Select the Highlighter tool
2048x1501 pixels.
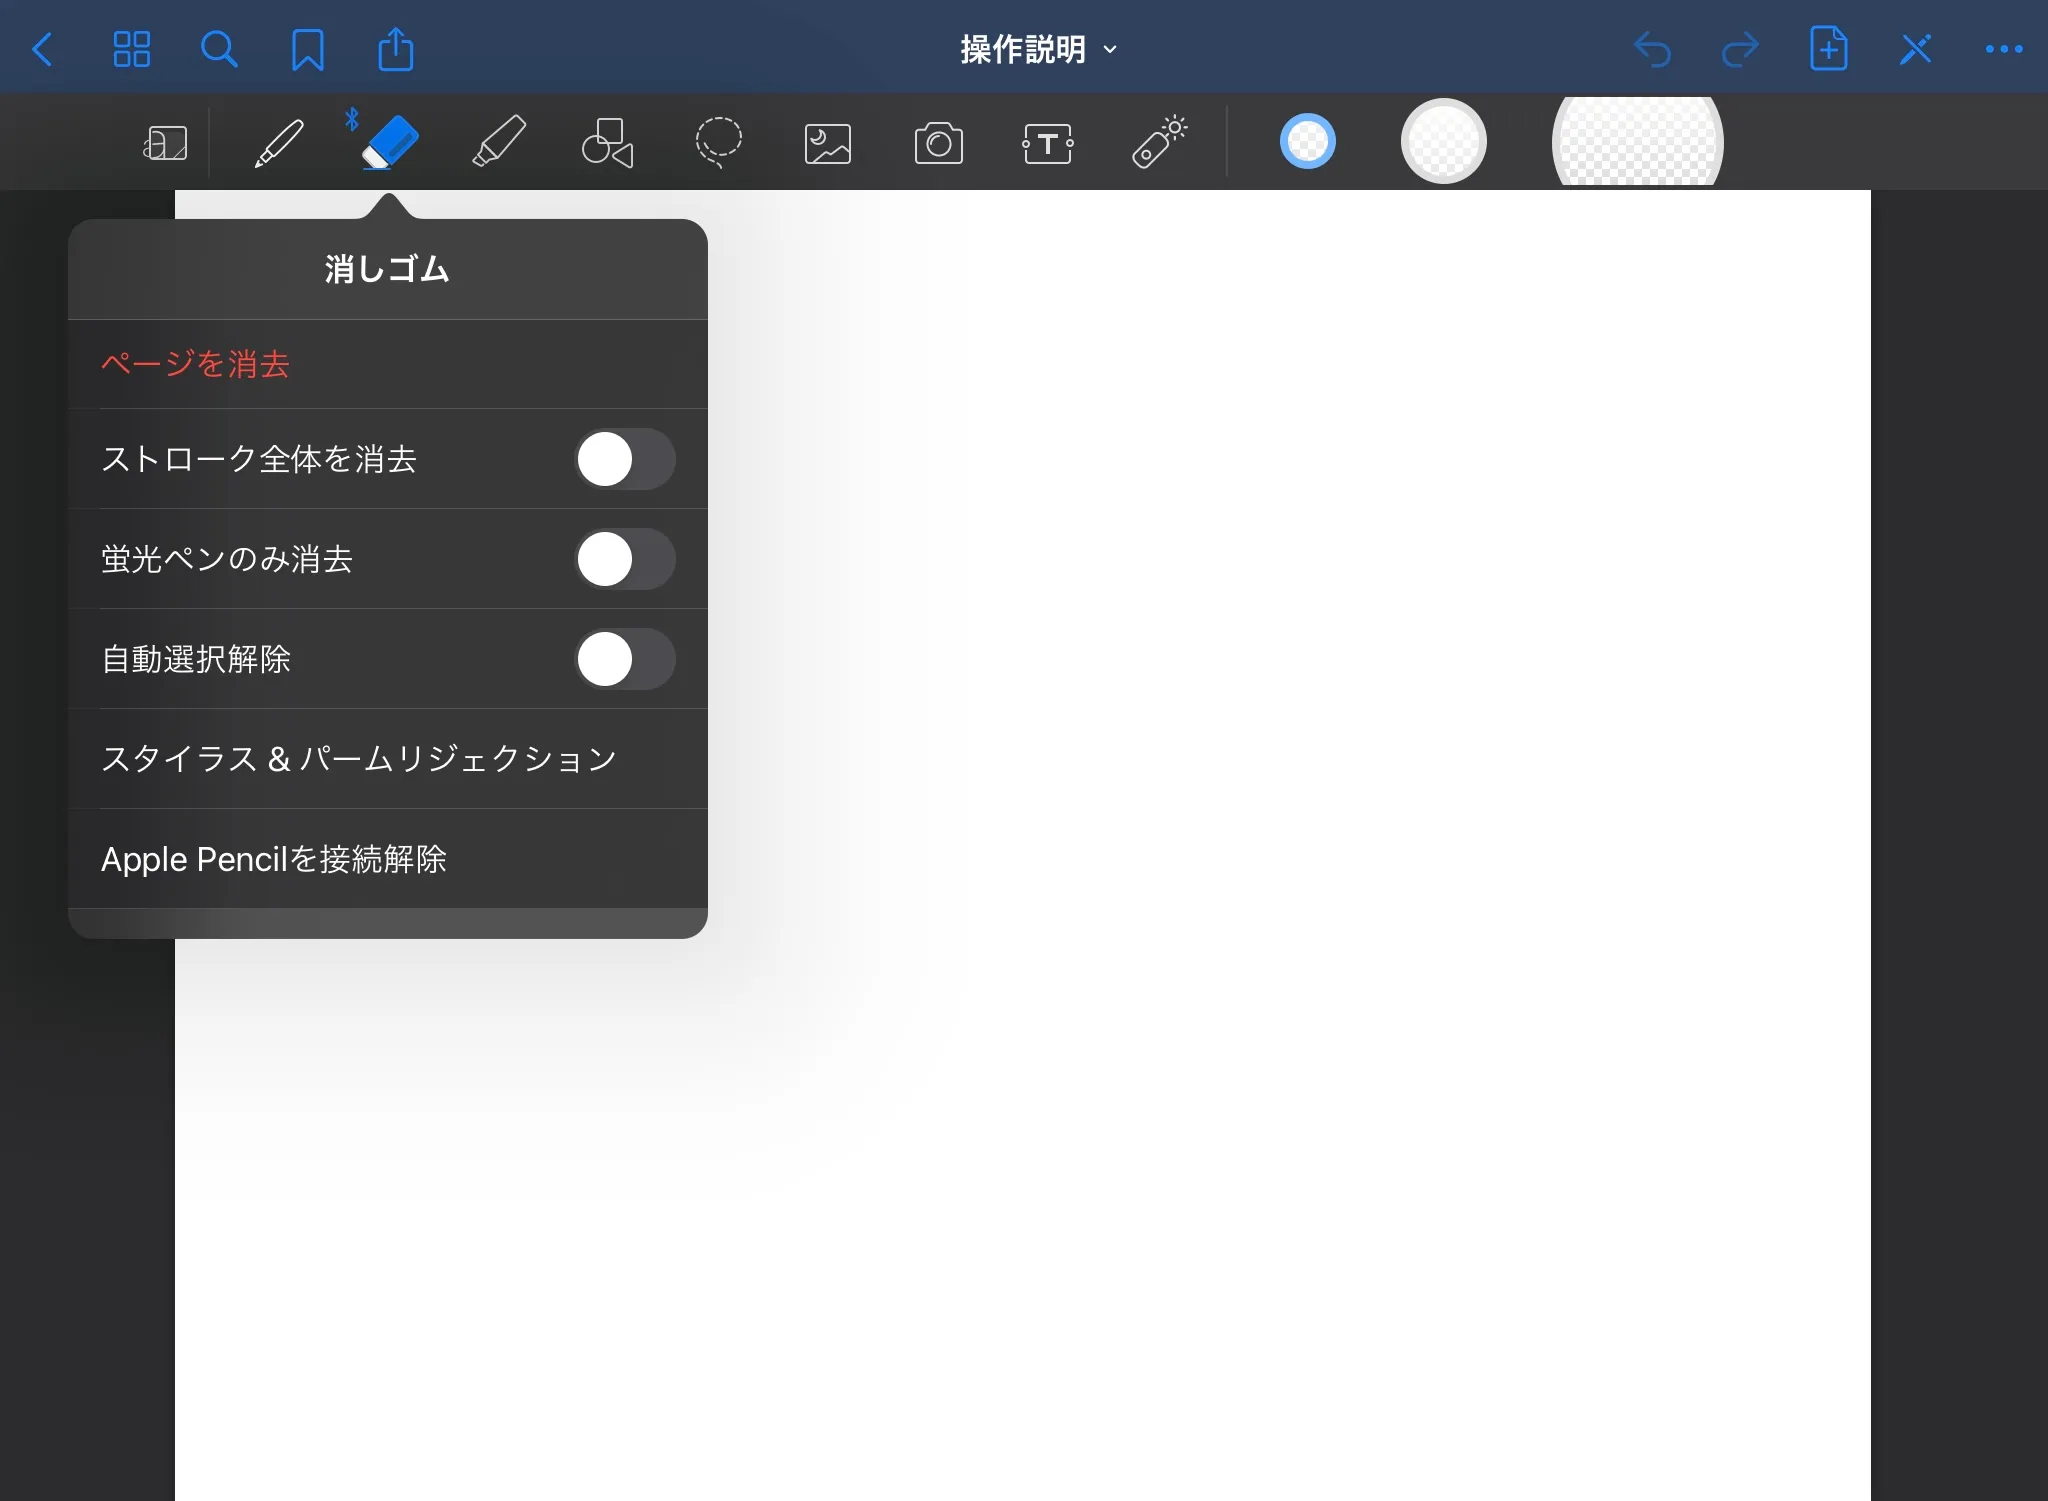pos(499,143)
